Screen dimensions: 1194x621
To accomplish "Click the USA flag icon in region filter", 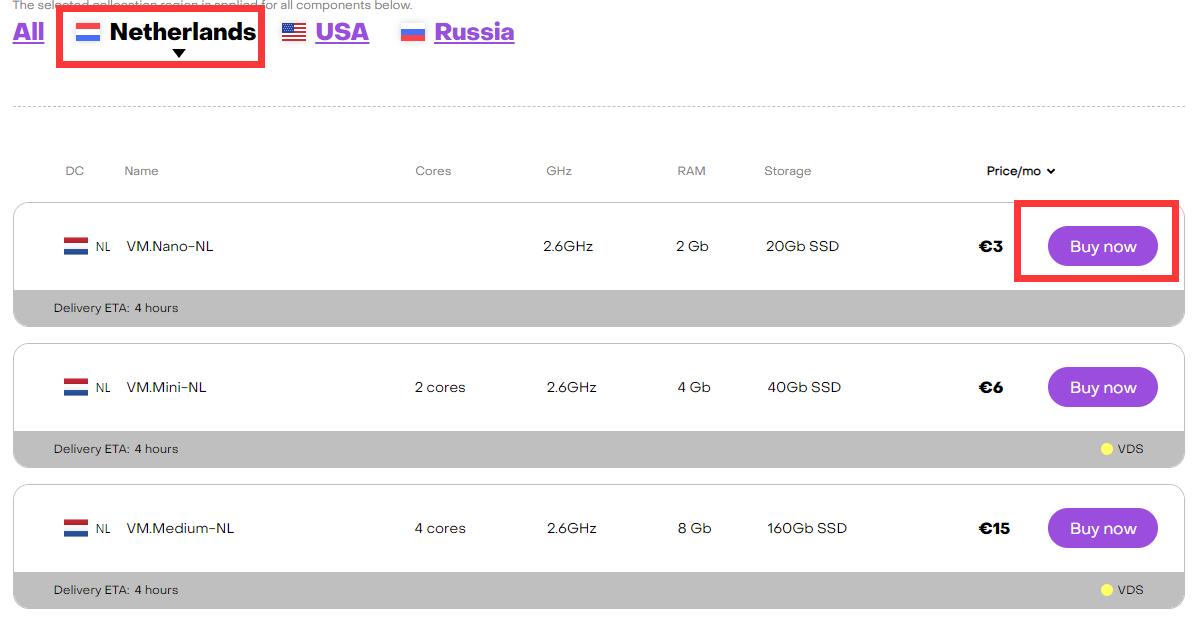I will click(x=294, y=32).
